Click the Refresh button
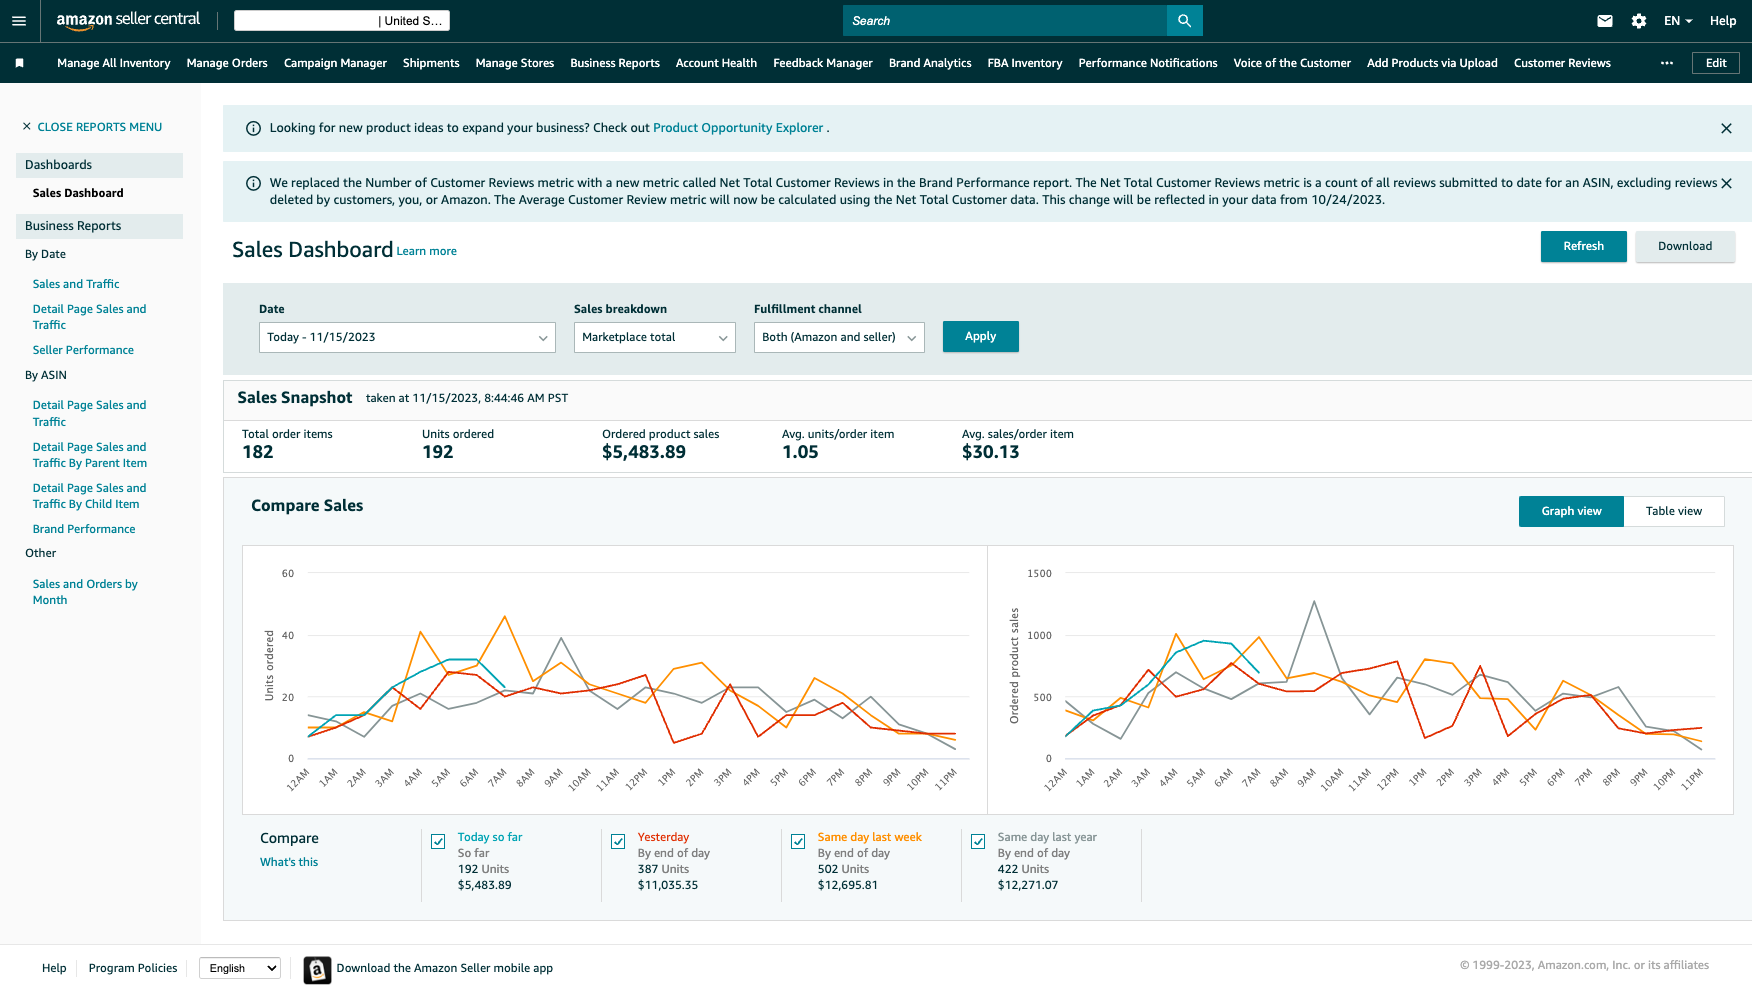Screen dimensions: 1752x993 tap(1583, 246)
